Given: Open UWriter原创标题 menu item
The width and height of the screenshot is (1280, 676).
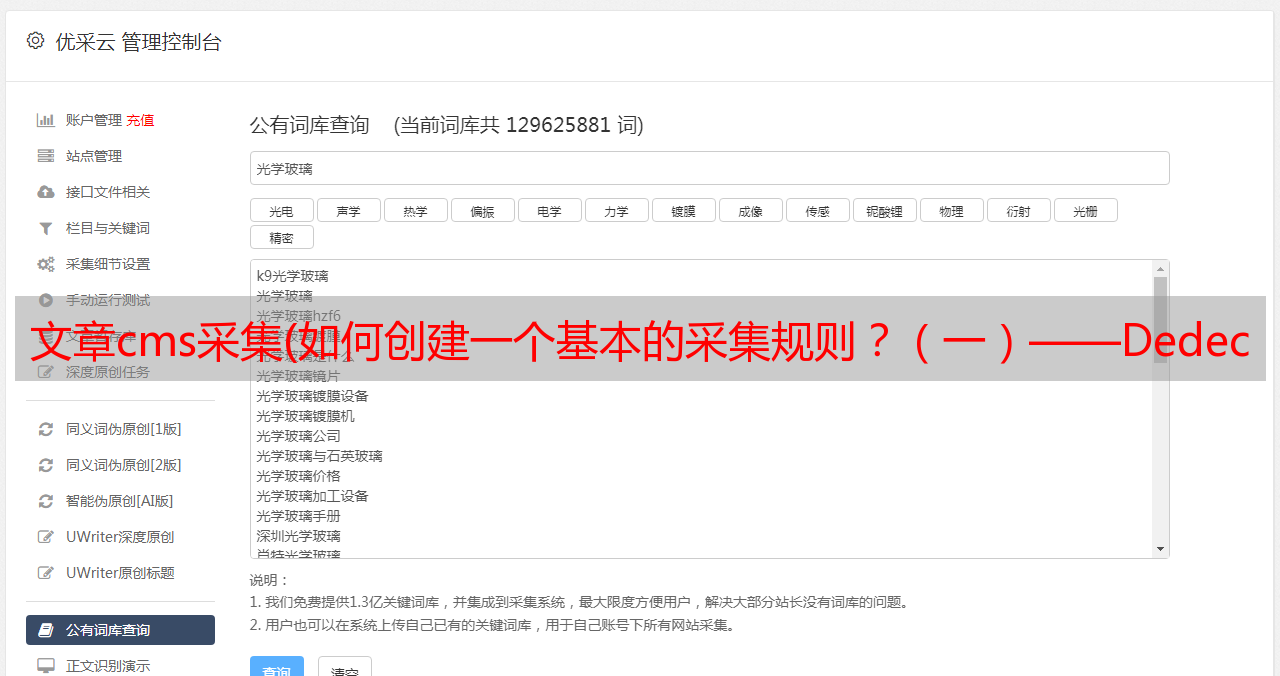Looking at the screenshot, I should 120,573.
